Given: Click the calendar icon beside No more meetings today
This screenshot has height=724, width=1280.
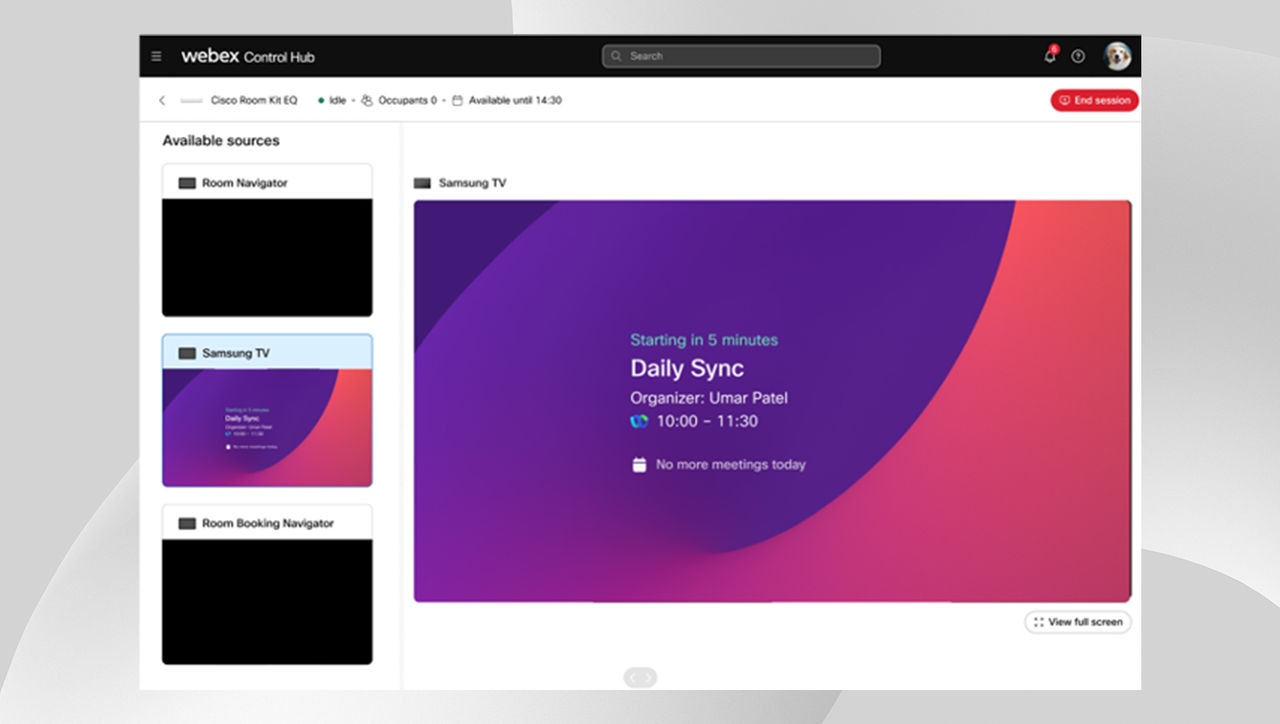Looking at the screenshot, I should pos(639,464).
